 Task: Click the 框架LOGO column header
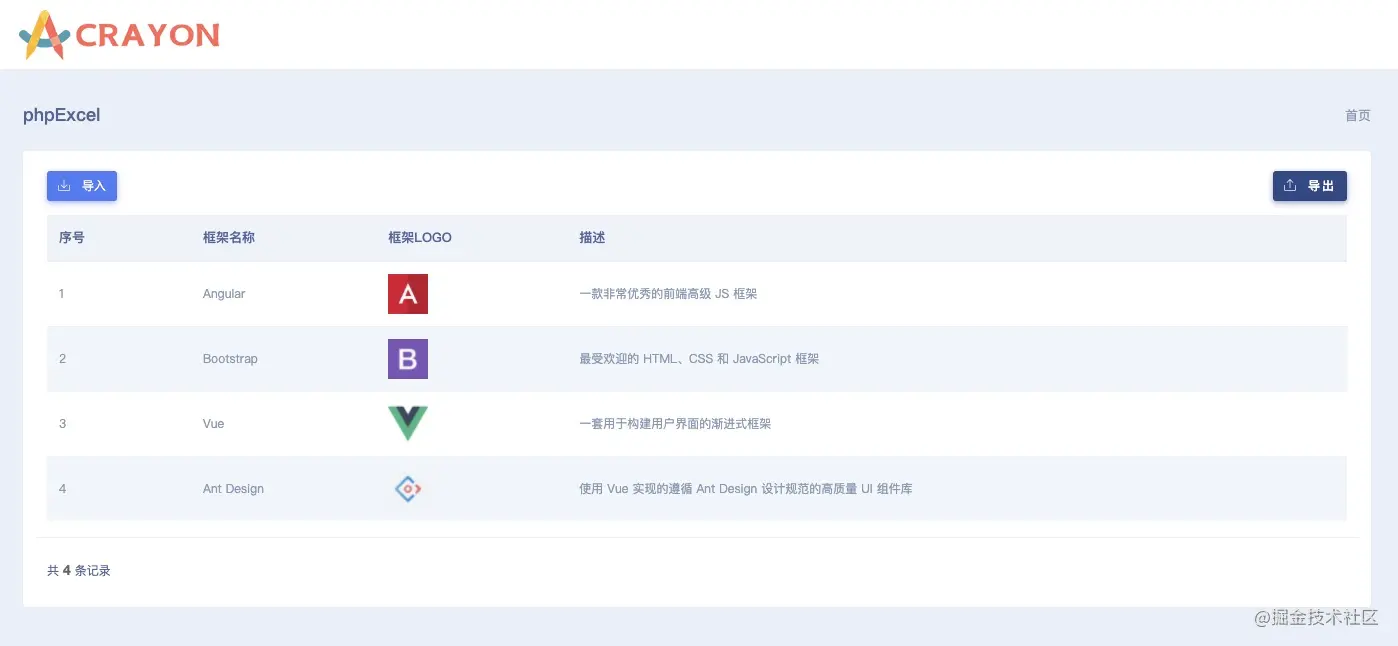click(420, 238)
